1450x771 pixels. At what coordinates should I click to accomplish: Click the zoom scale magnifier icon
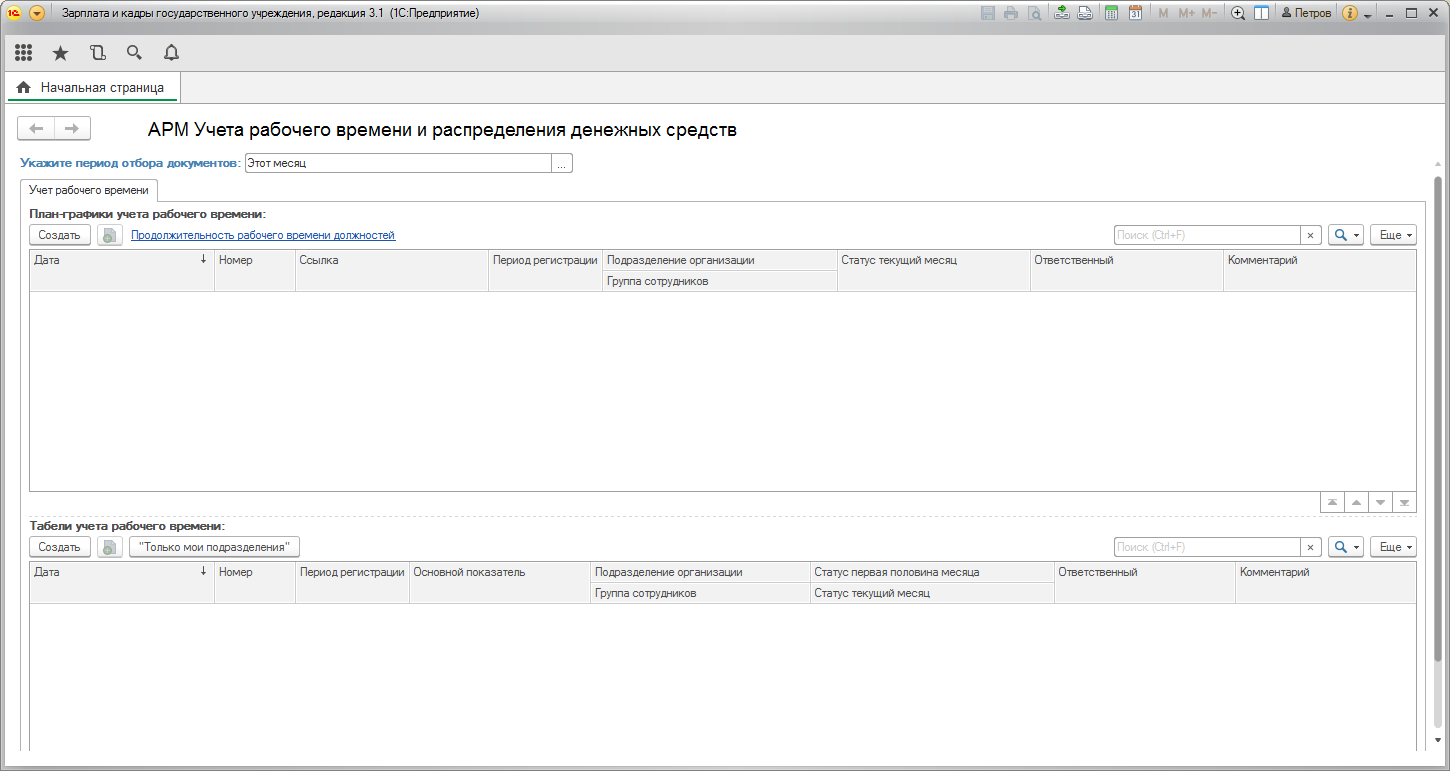click(x=1238, y=13)
